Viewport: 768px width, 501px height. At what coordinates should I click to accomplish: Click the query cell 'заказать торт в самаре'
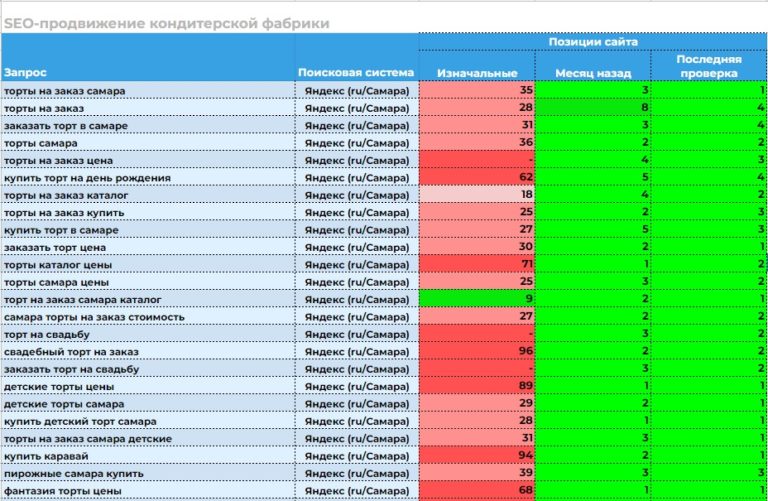pos(148,125)
